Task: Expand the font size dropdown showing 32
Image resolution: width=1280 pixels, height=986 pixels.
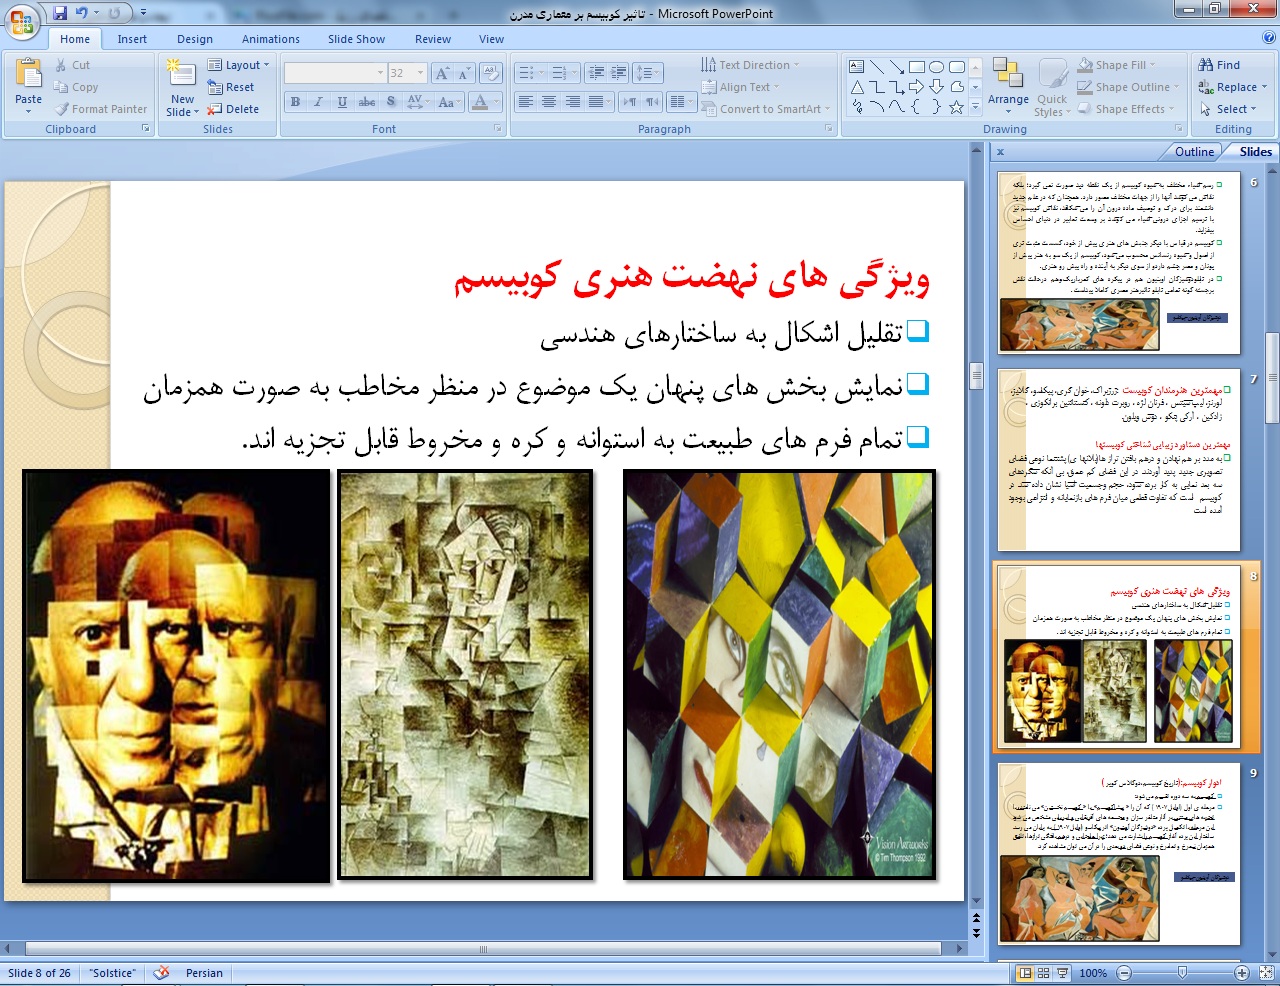Action: coord(420,73)
